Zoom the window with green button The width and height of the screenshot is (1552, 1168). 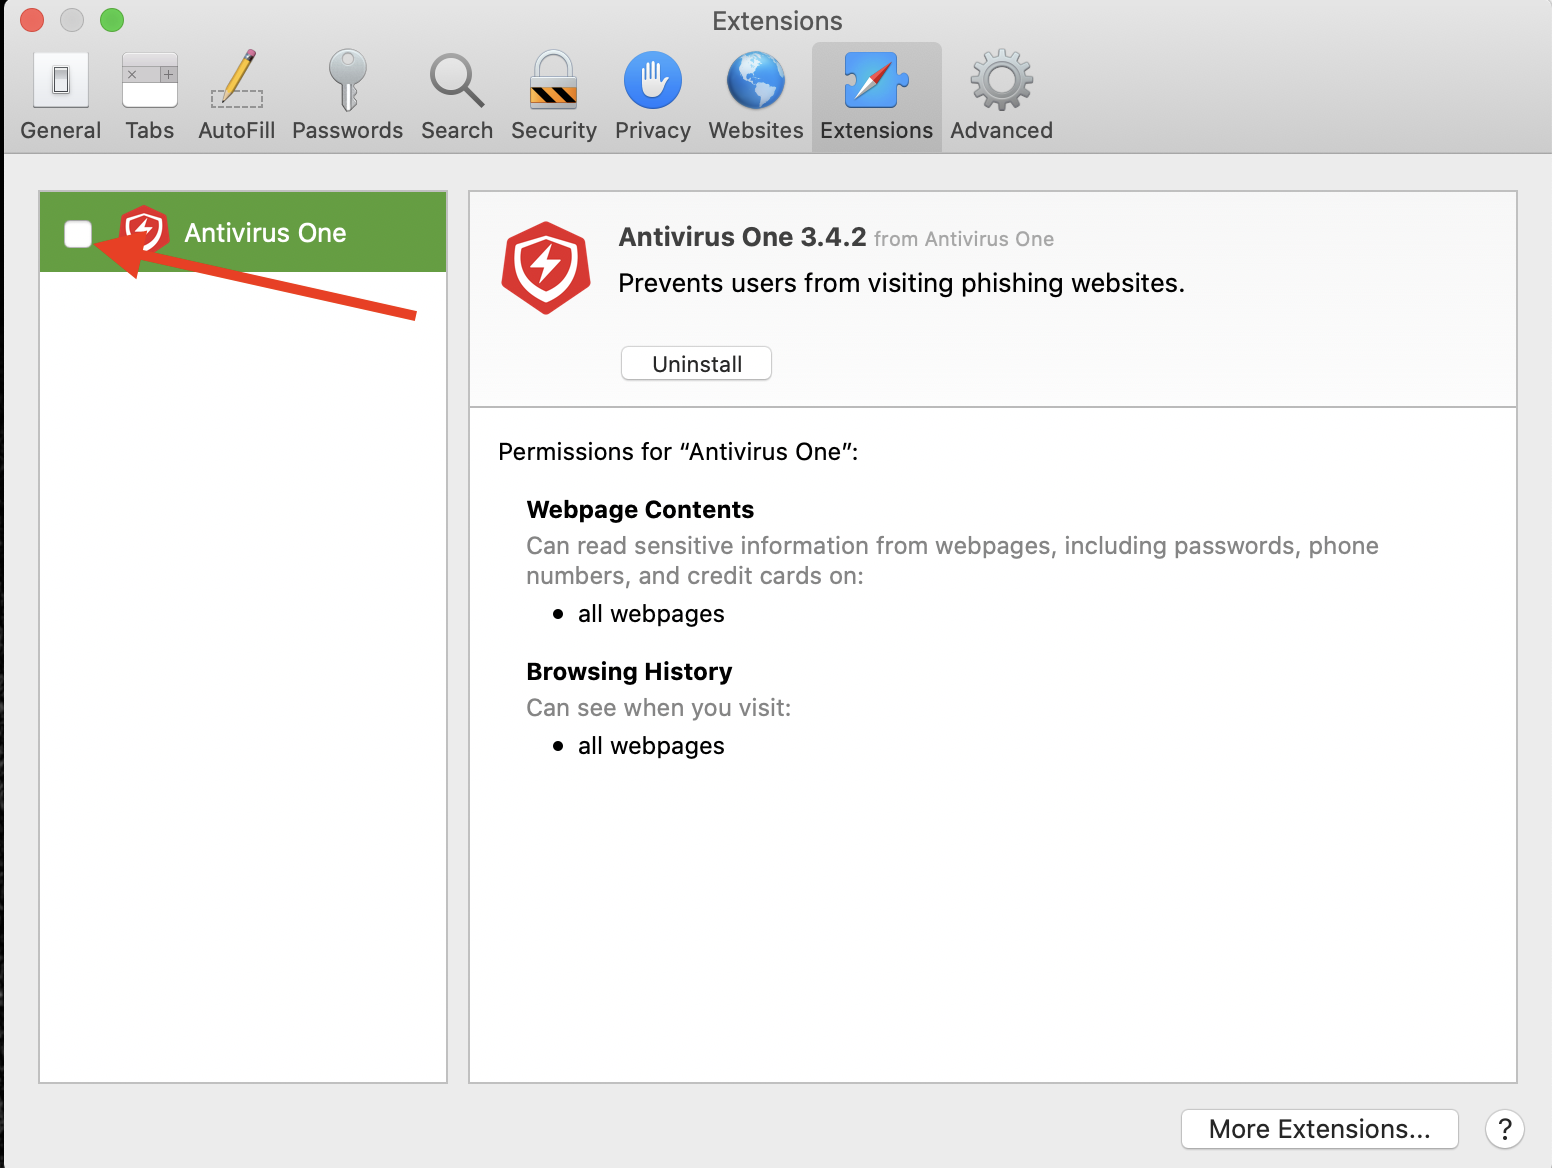pos(112,20)
